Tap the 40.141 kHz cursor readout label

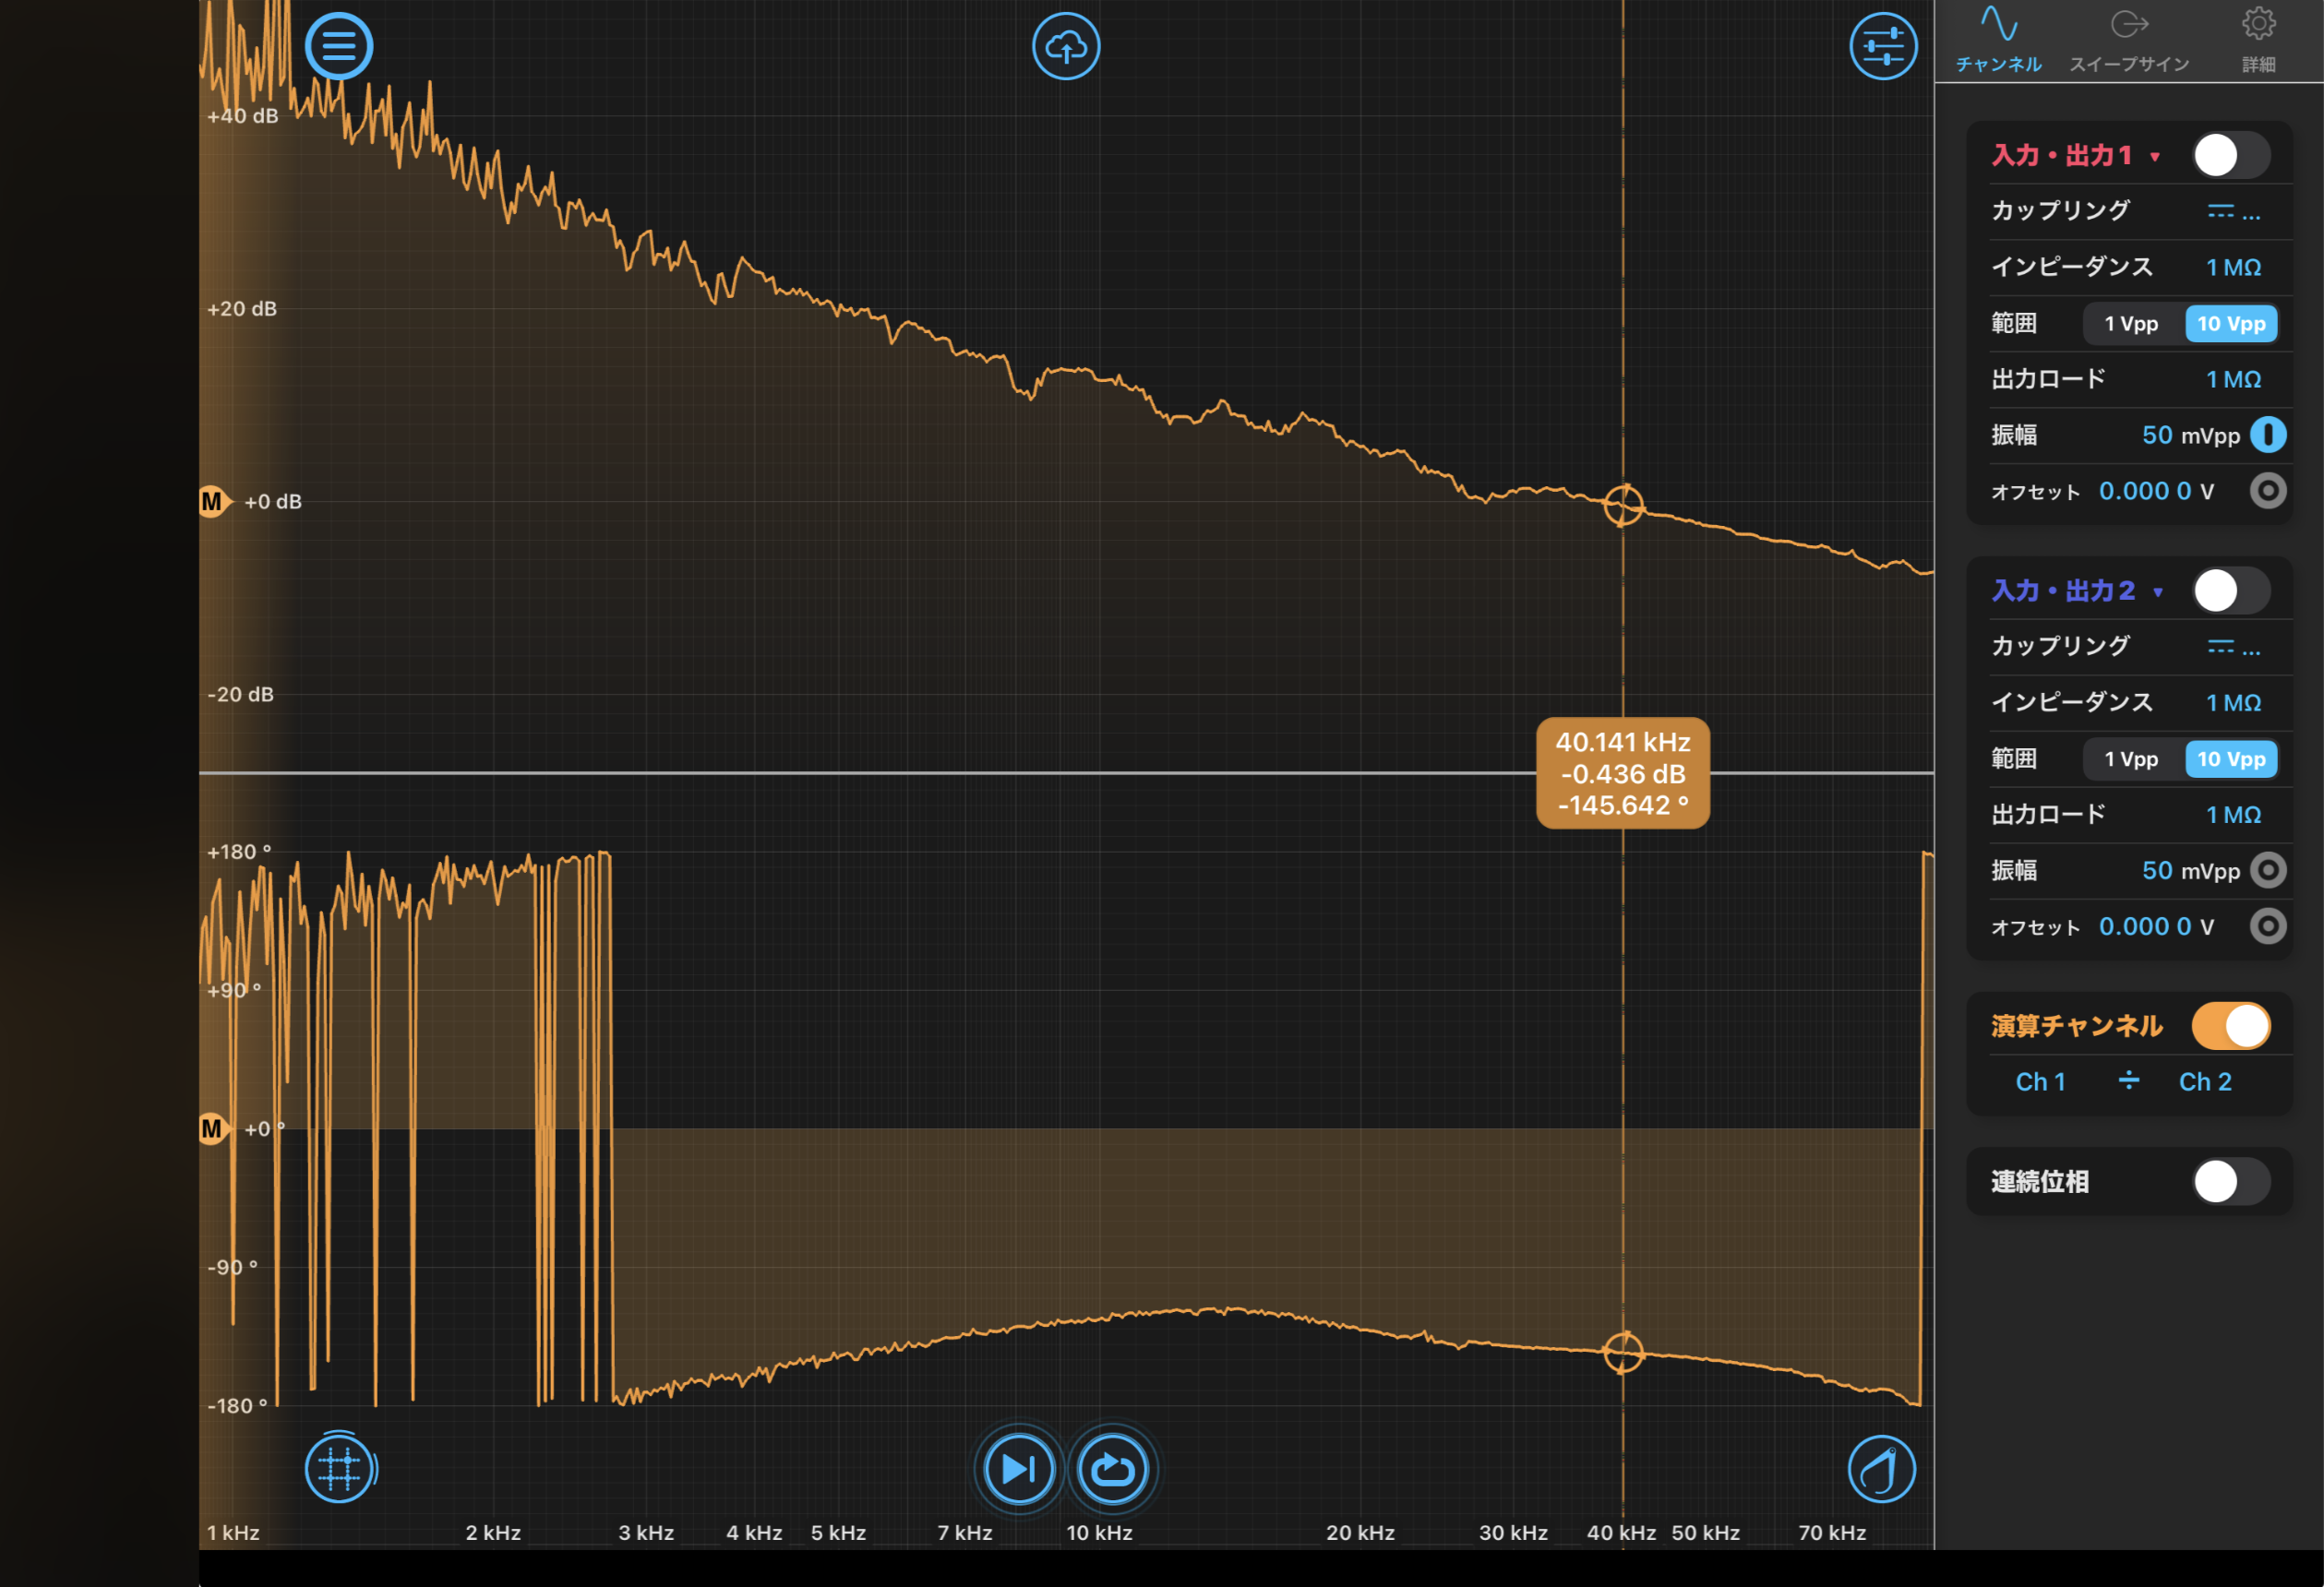click(x=1622, y=773)
